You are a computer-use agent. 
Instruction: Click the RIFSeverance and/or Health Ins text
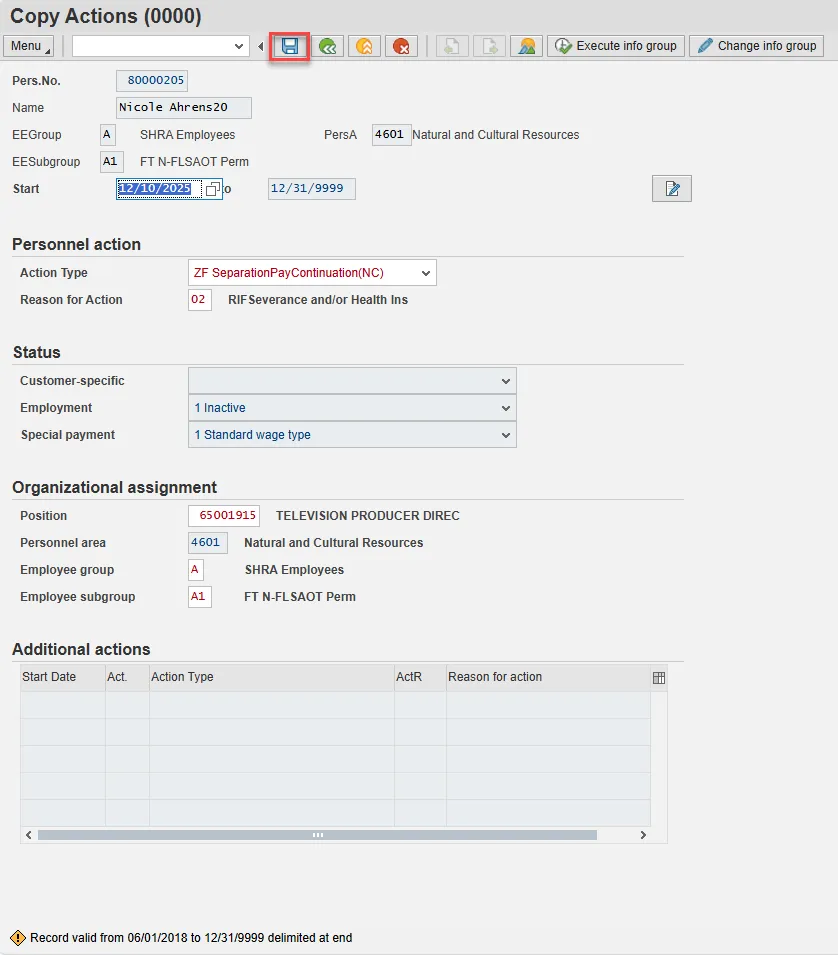[318, 300]
